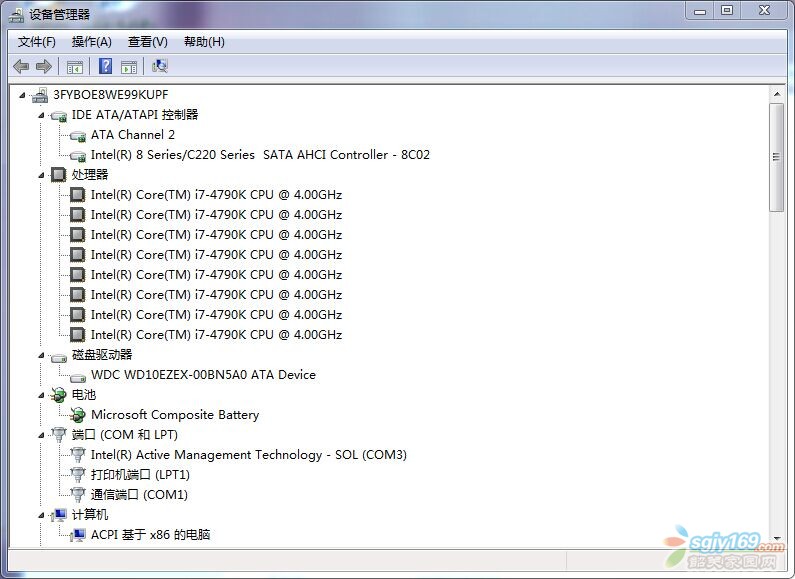
Task: Select the 通信端口 (COM1) text
Action: pos(139,495)
